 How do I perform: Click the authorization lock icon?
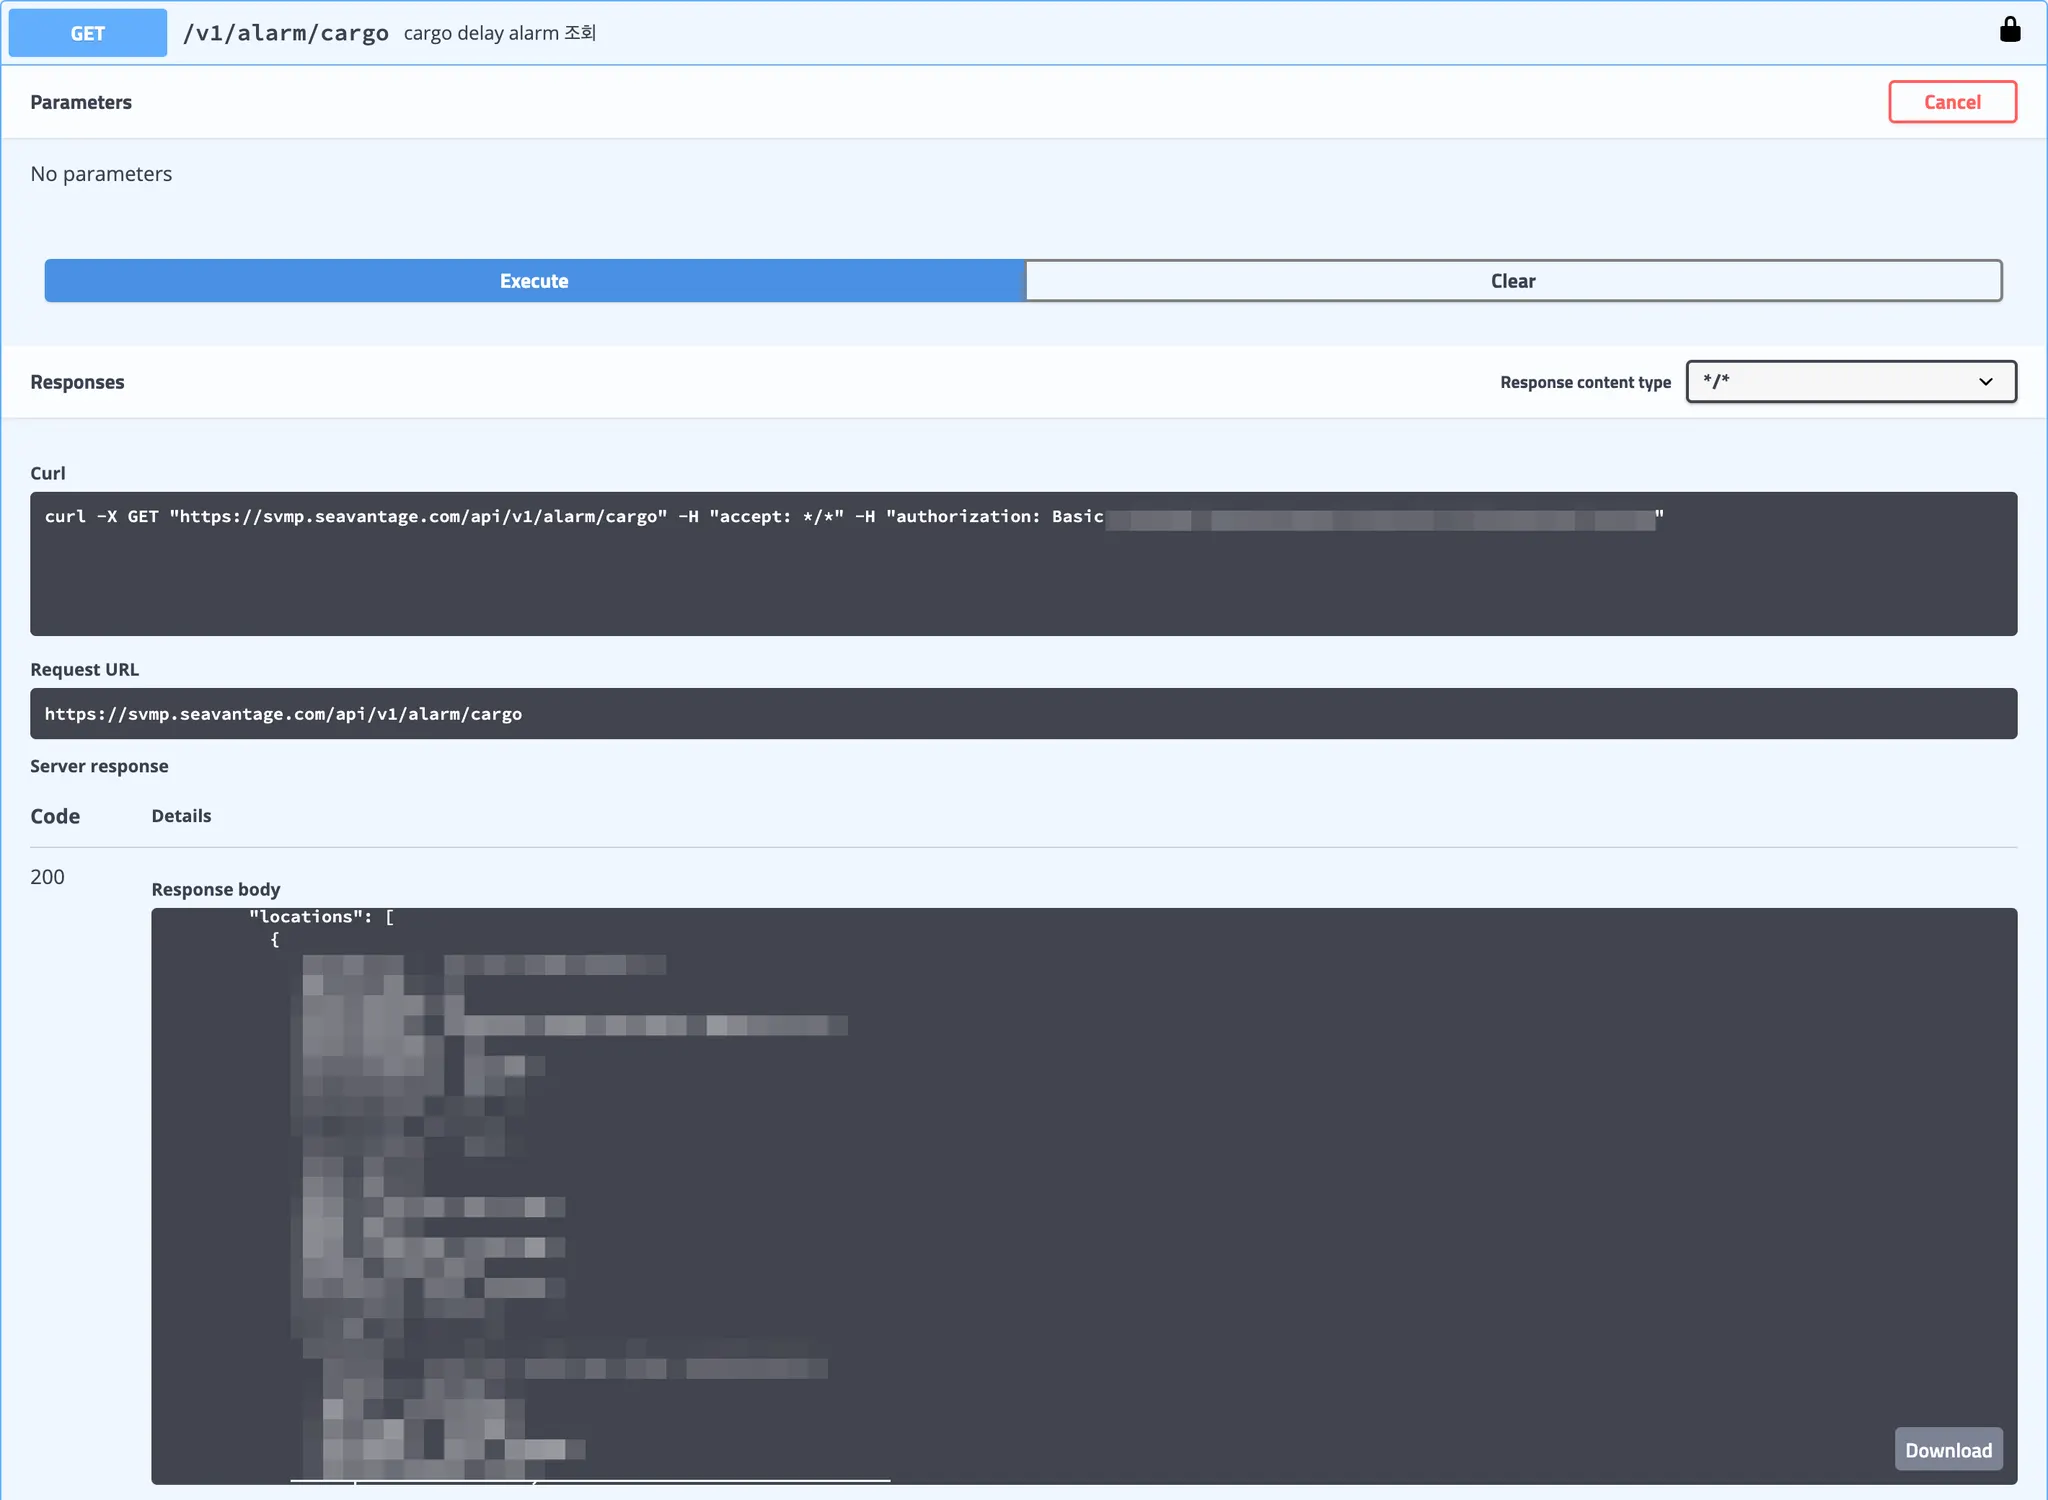pos(2009,30)
